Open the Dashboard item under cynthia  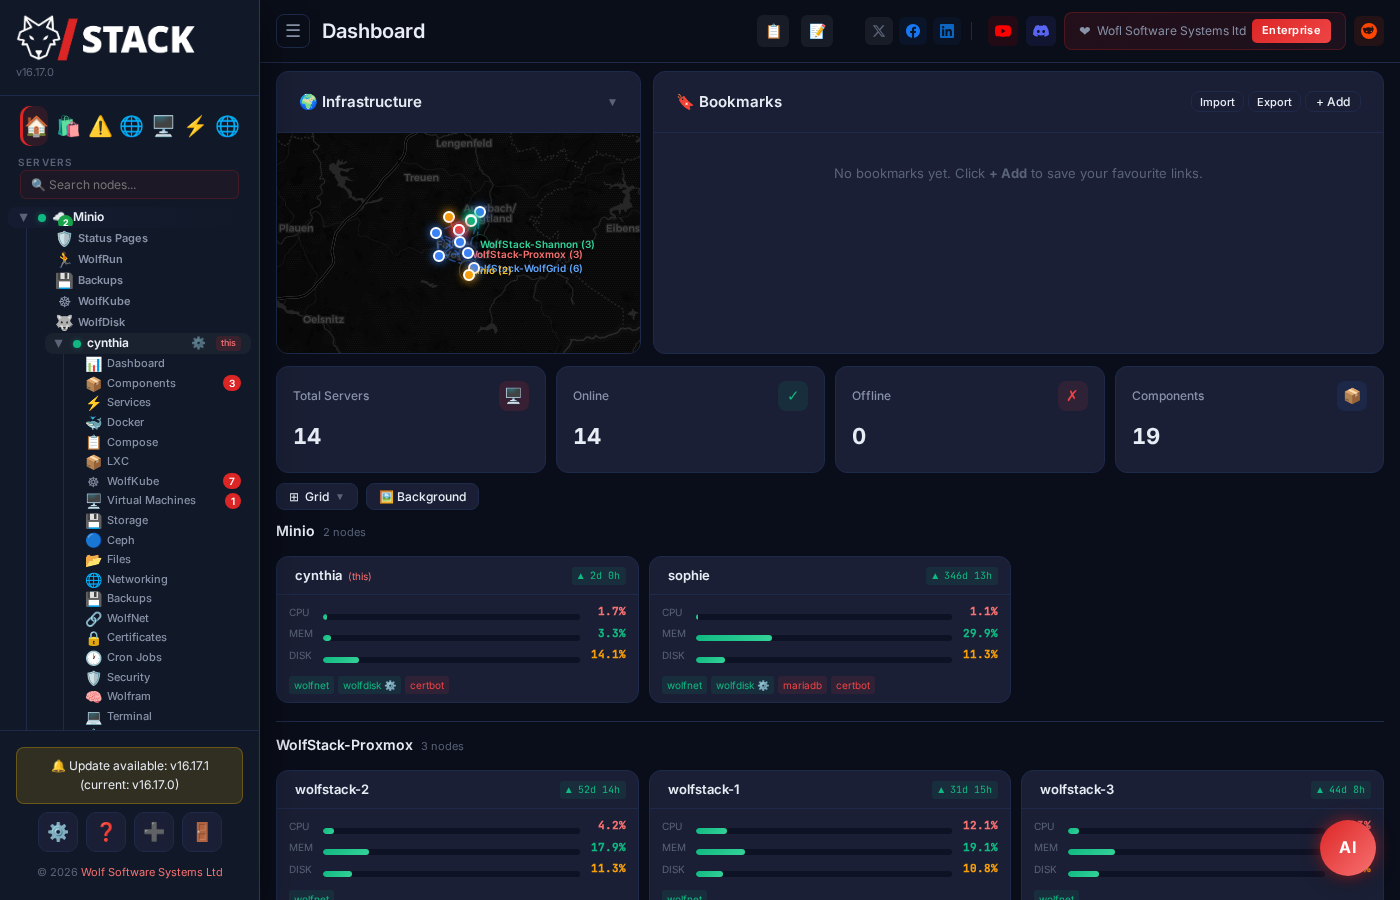coord(135,364)
